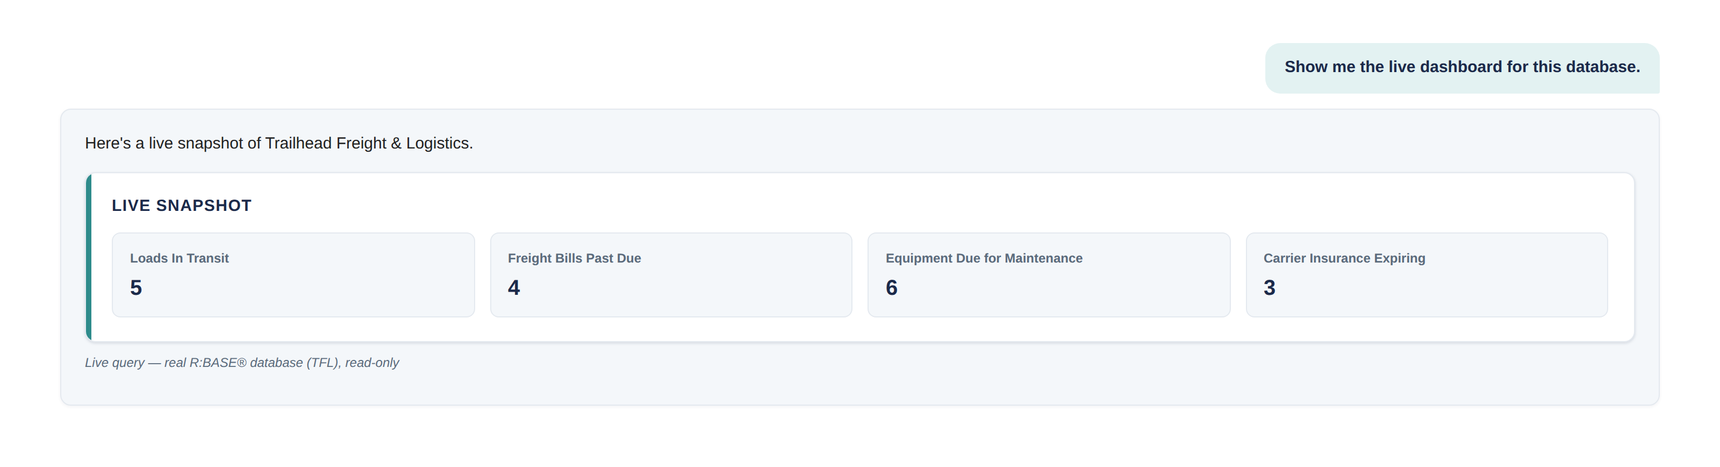Click the intro sentence about Trailhead Freight & Logistics
The image size is (1720, 467).
click(279, 143)
